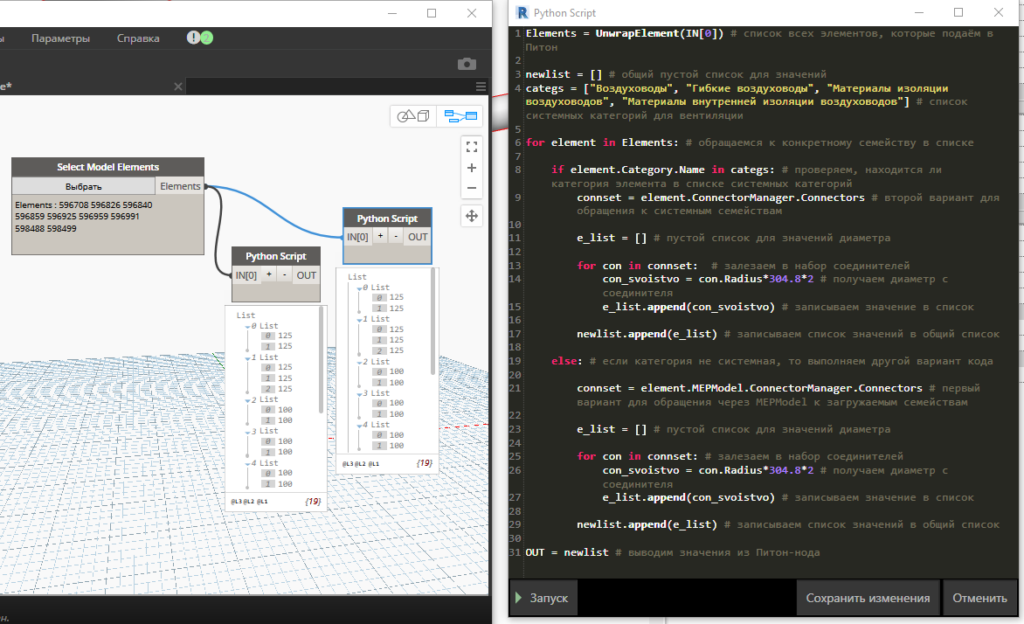This screenshot has width=1024, height=624.
Task: Open the hamburger menu beside workspace tabs
Action: (x=481, y=86)
